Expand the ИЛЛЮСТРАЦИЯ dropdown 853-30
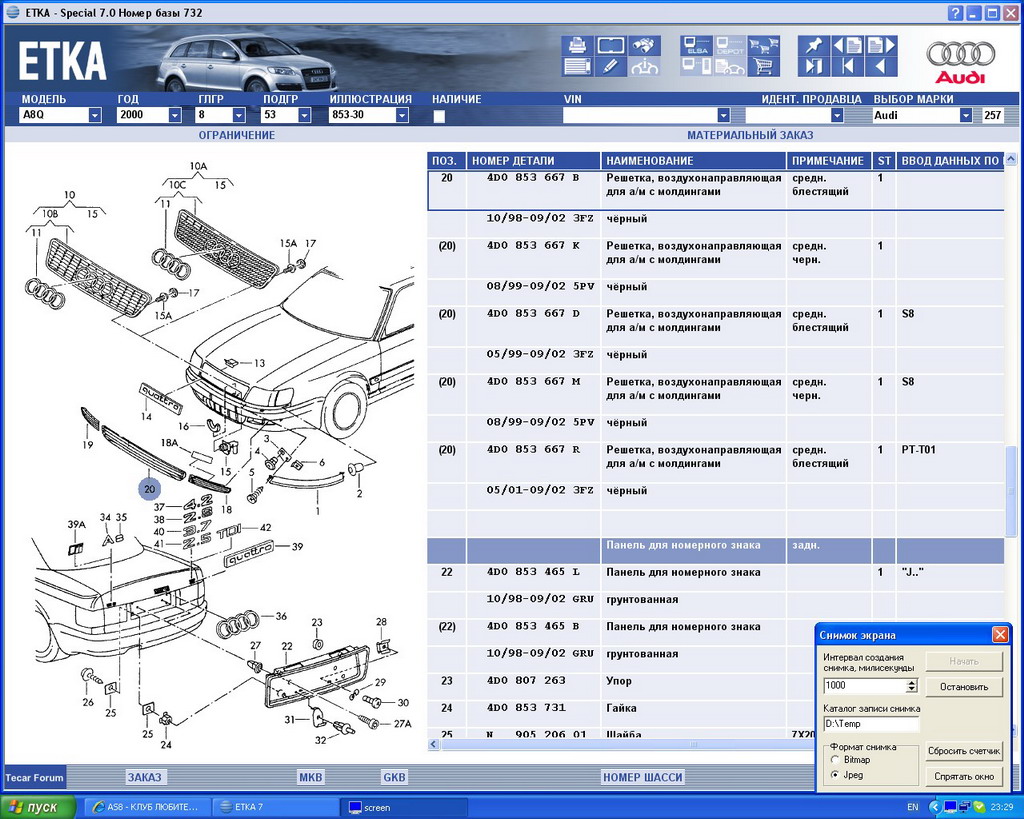Image resolution: width=1024 pixels, height=819 pixels. pos(402,116)
